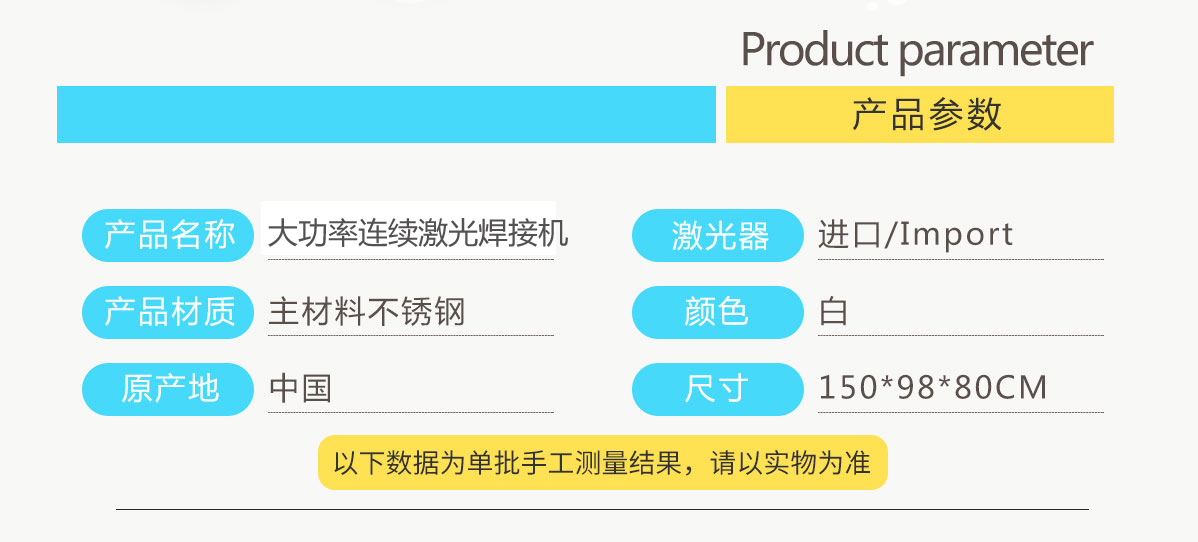1198x542 pixels.
Task: Click the 大功率连续激光焊接机 product name text
Action: 417,233
